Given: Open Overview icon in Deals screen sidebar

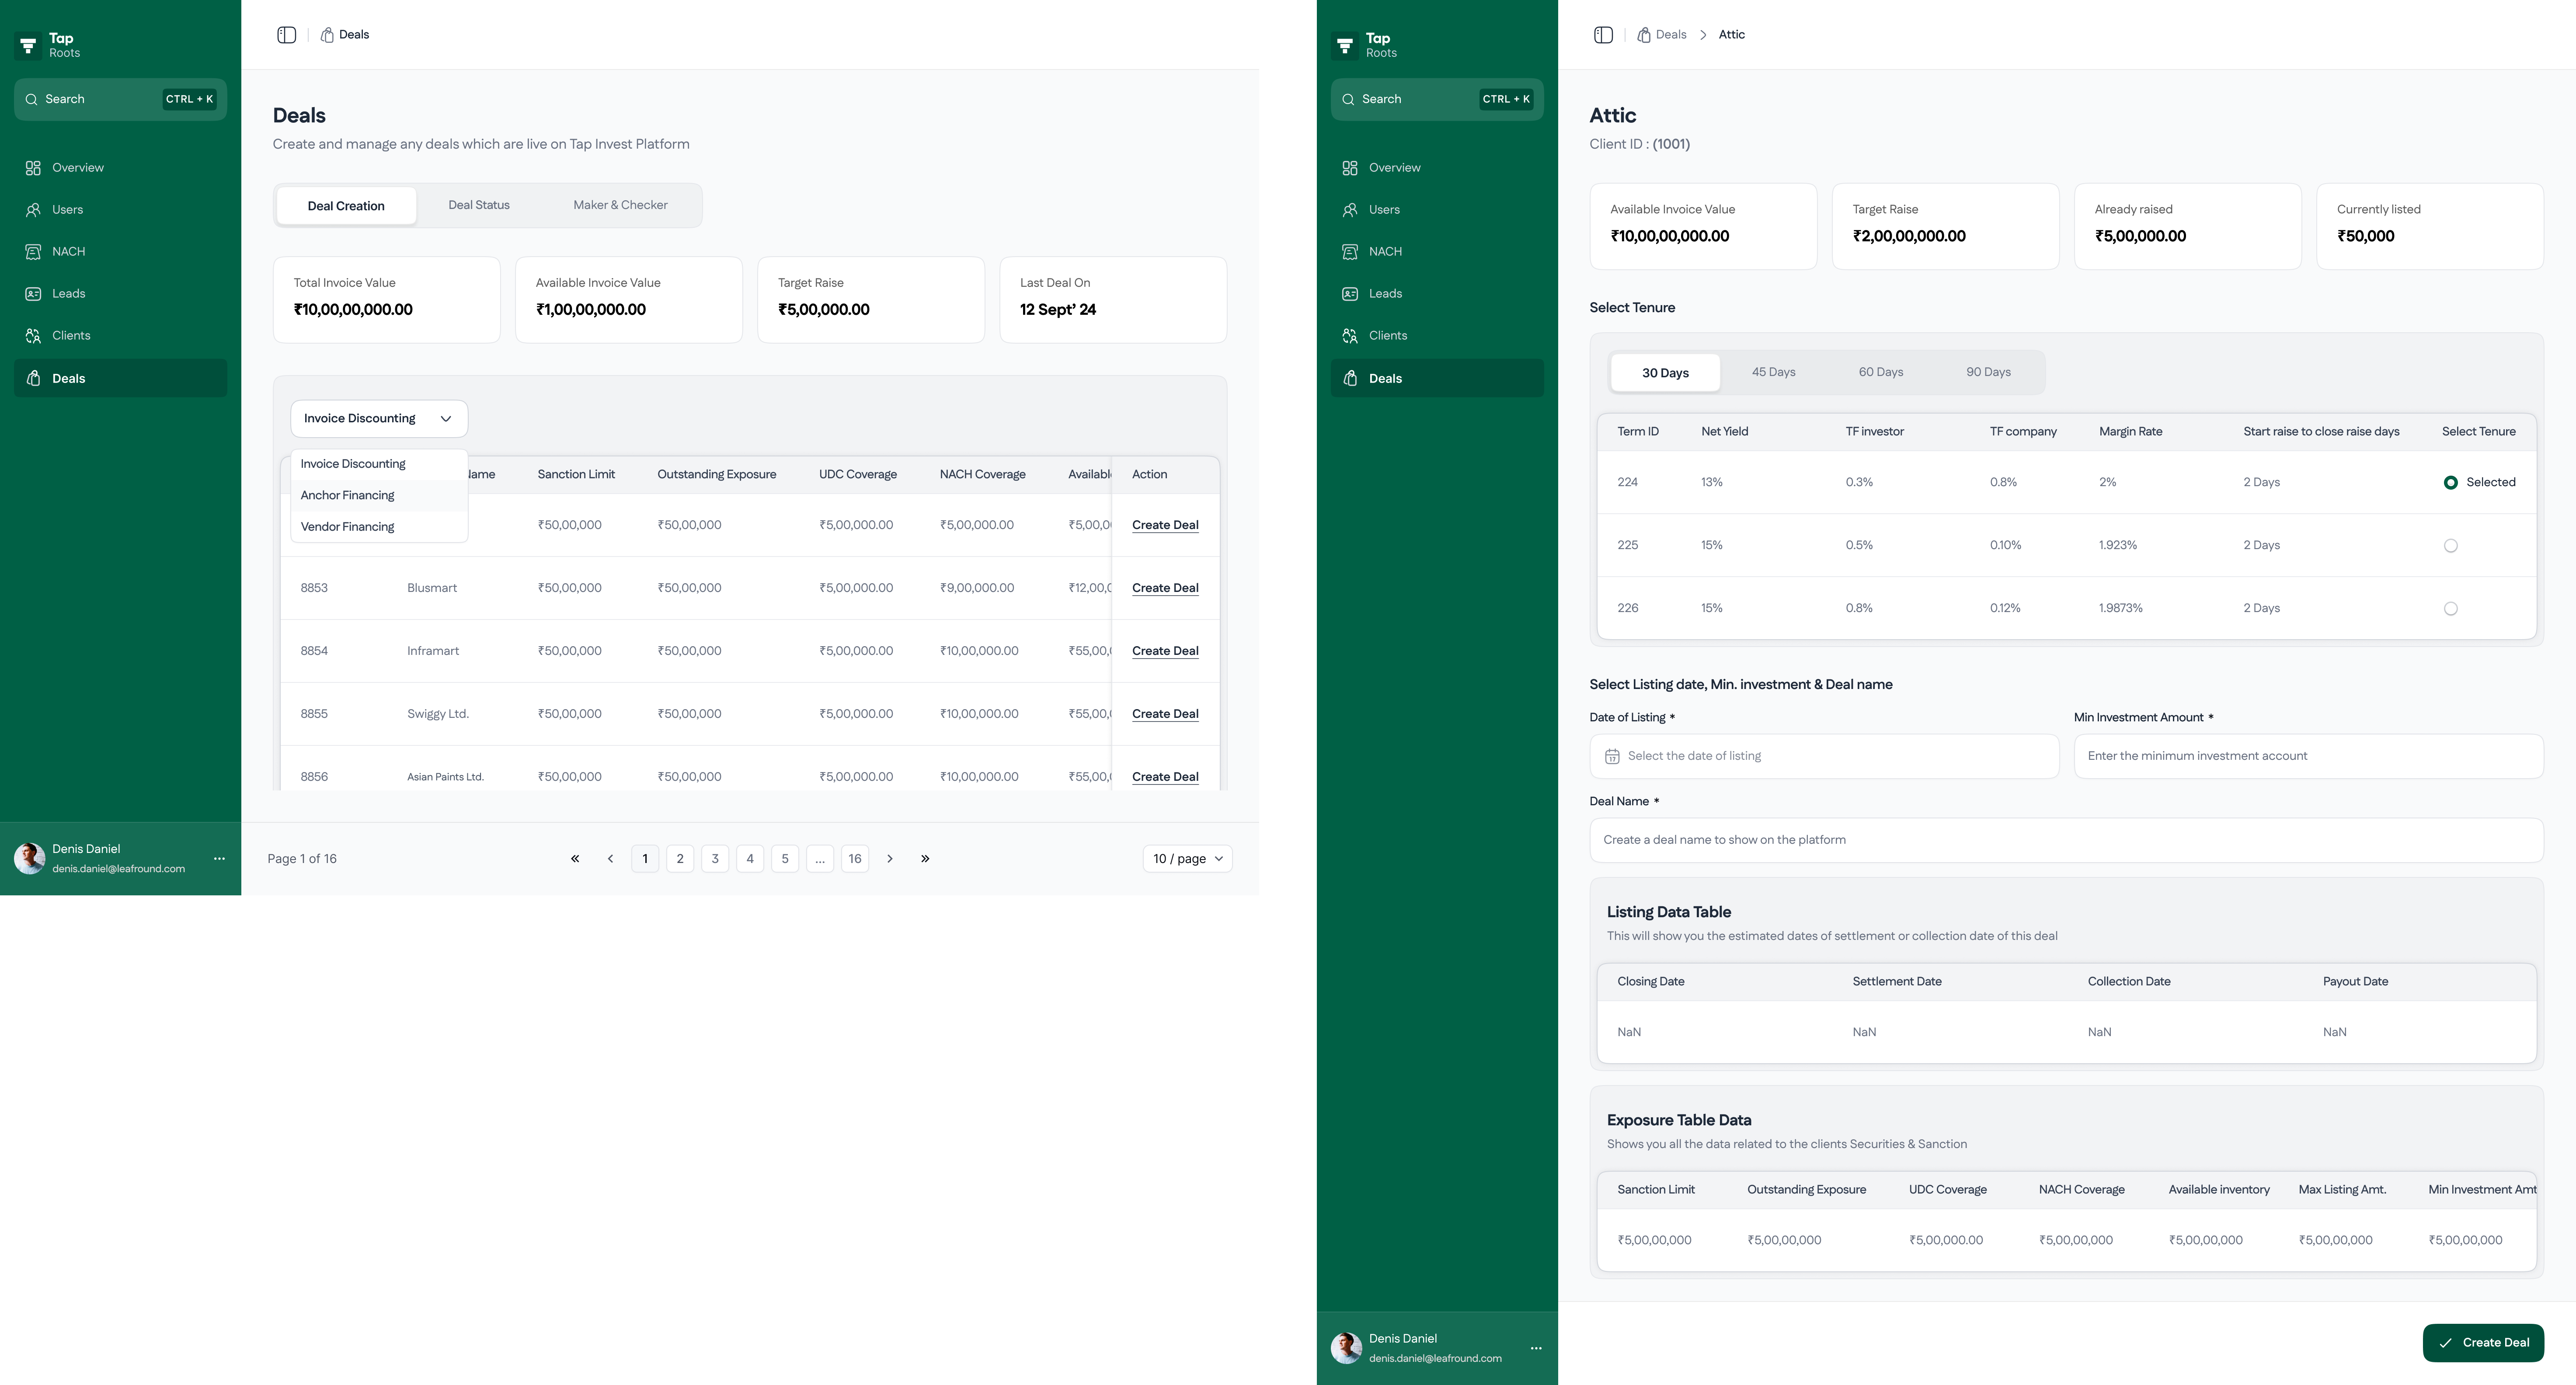Looking at the screenshot, I should pos(33,168).
